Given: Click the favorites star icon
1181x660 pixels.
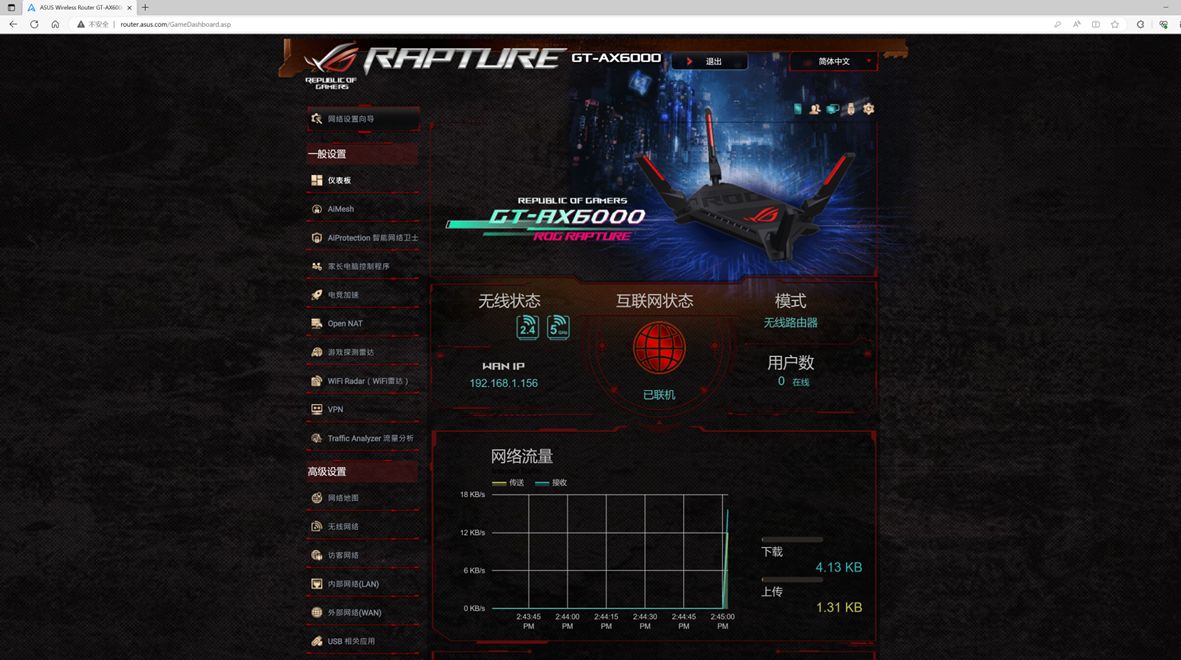Looking at the screenshot, I should click(x=1115, y=24).
